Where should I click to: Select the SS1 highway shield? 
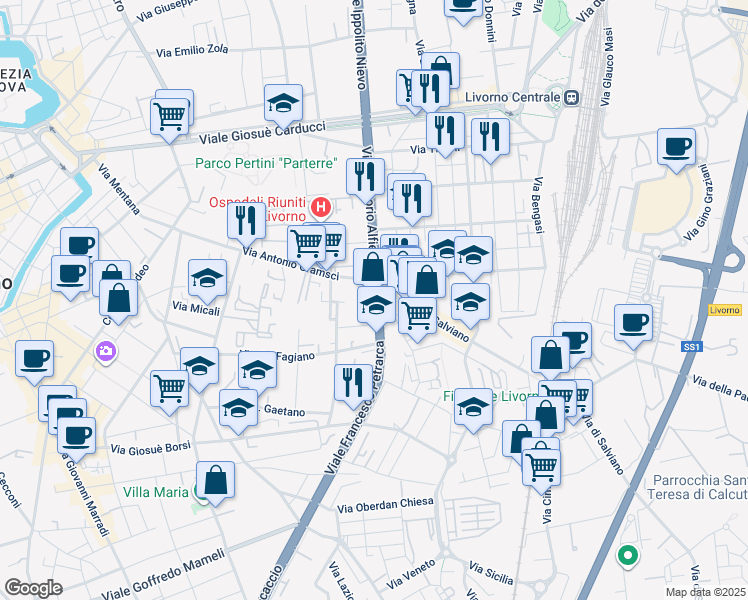click(x=692, y=347)
